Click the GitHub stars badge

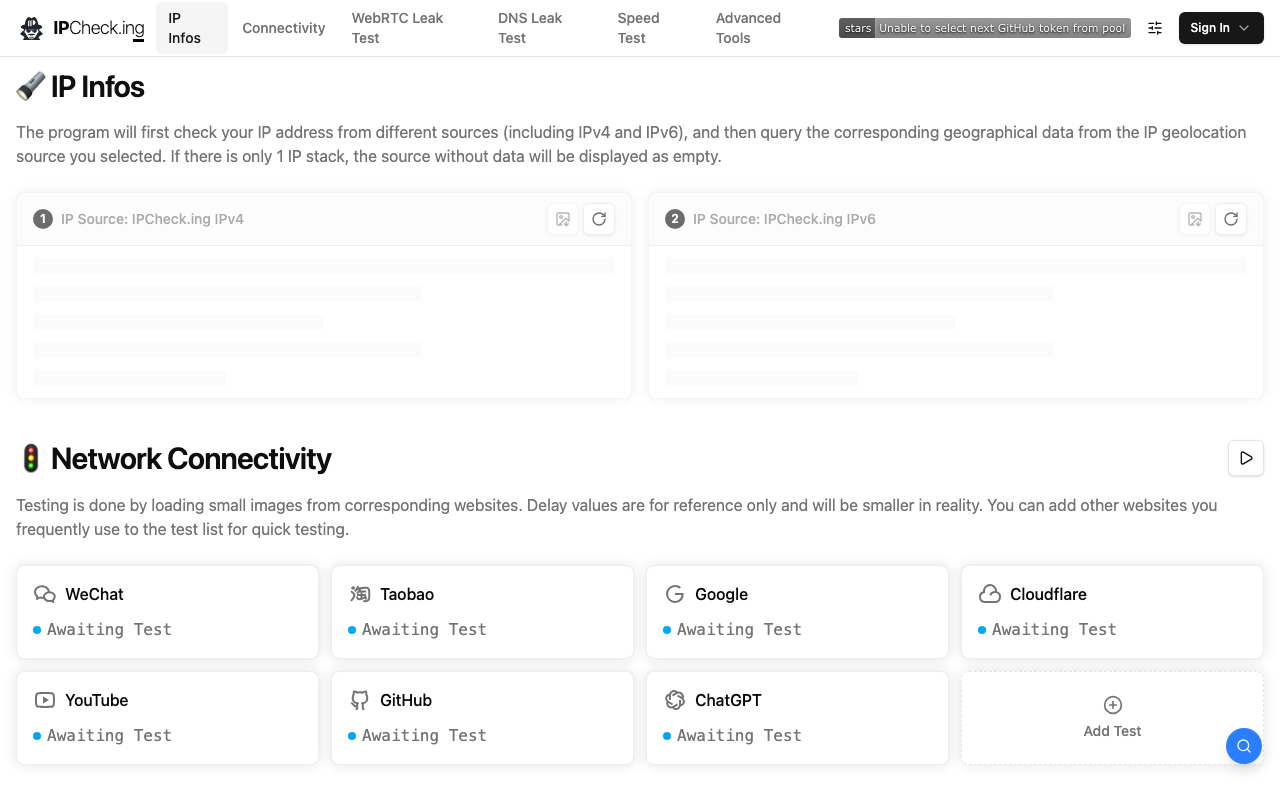click(985, 28)
